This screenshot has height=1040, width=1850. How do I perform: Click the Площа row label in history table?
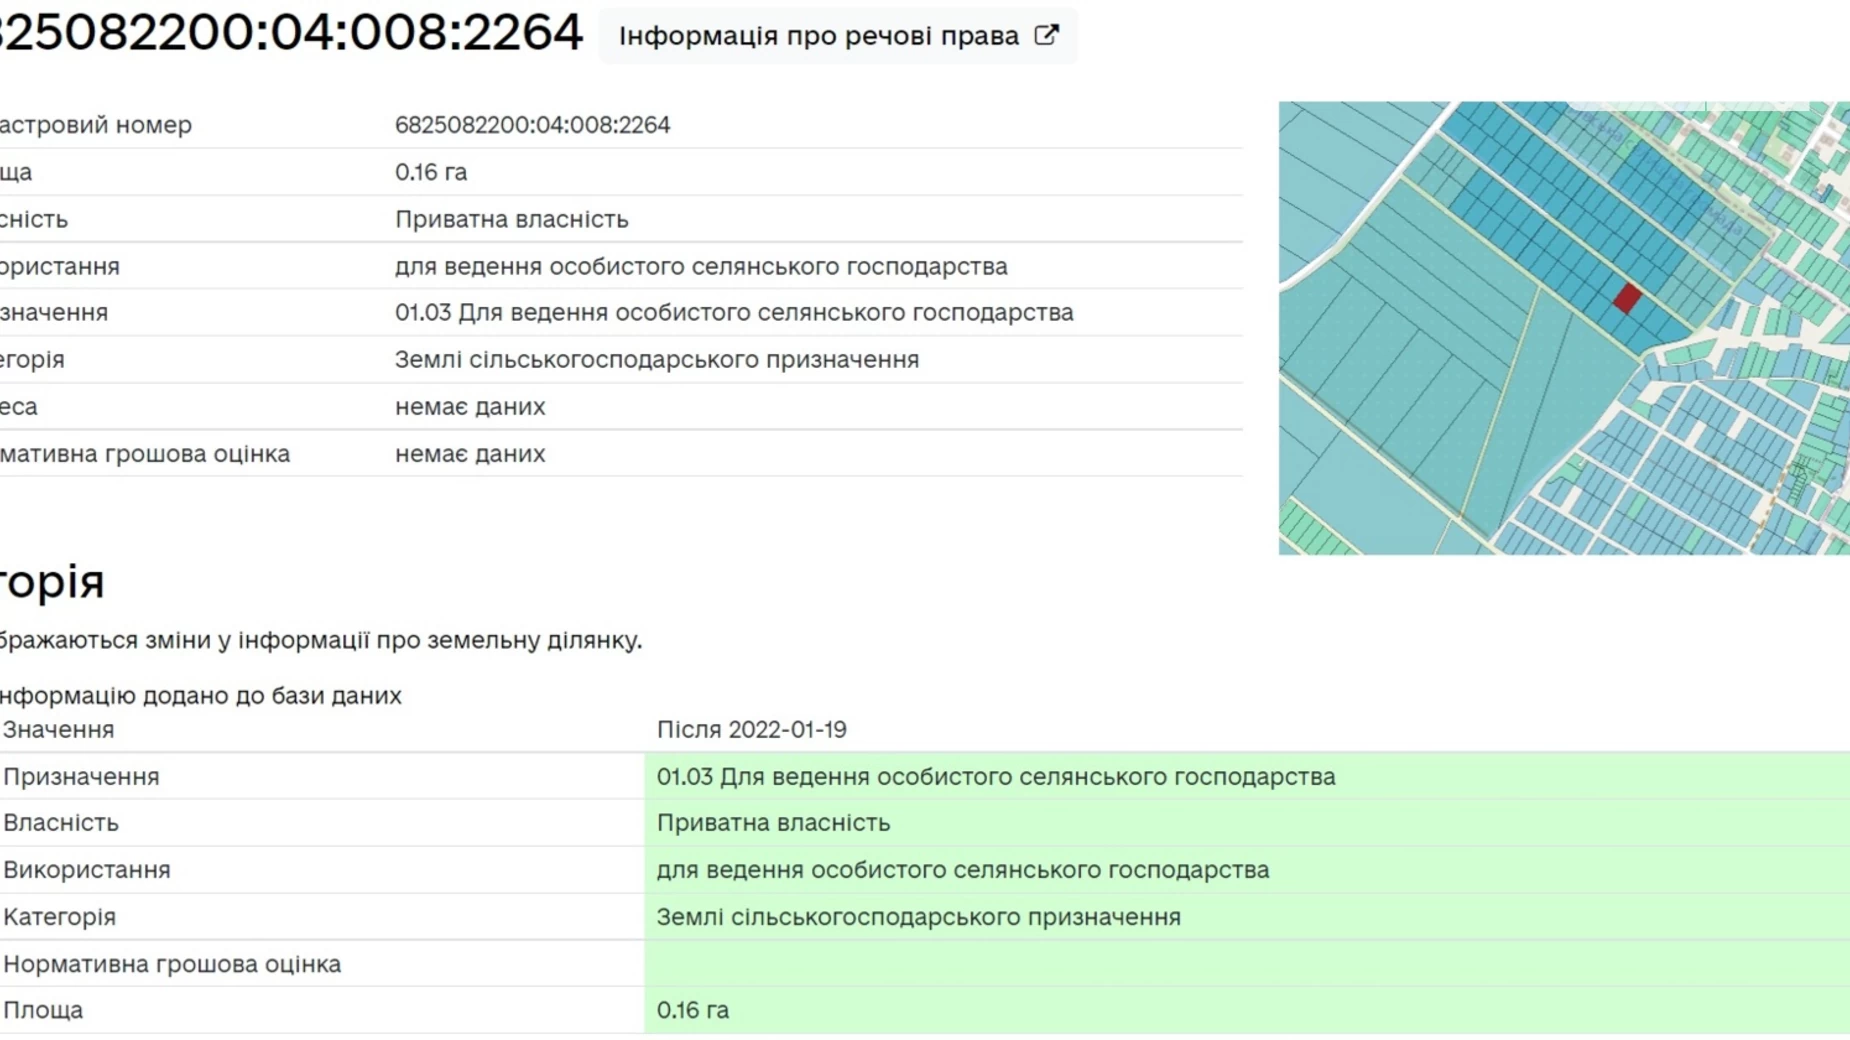(x=43, y=1010)
